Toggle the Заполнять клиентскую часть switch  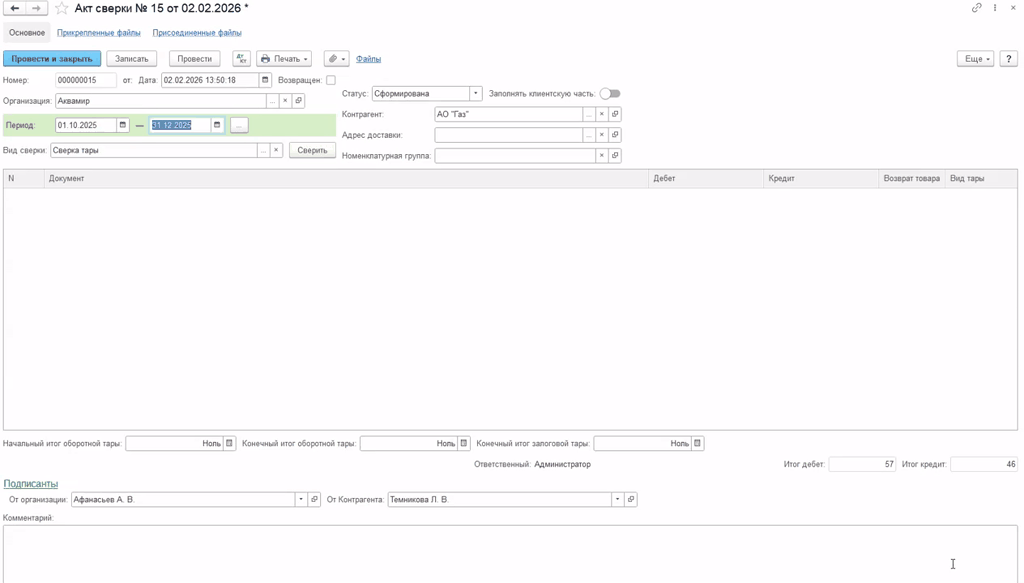click(610, 94)
